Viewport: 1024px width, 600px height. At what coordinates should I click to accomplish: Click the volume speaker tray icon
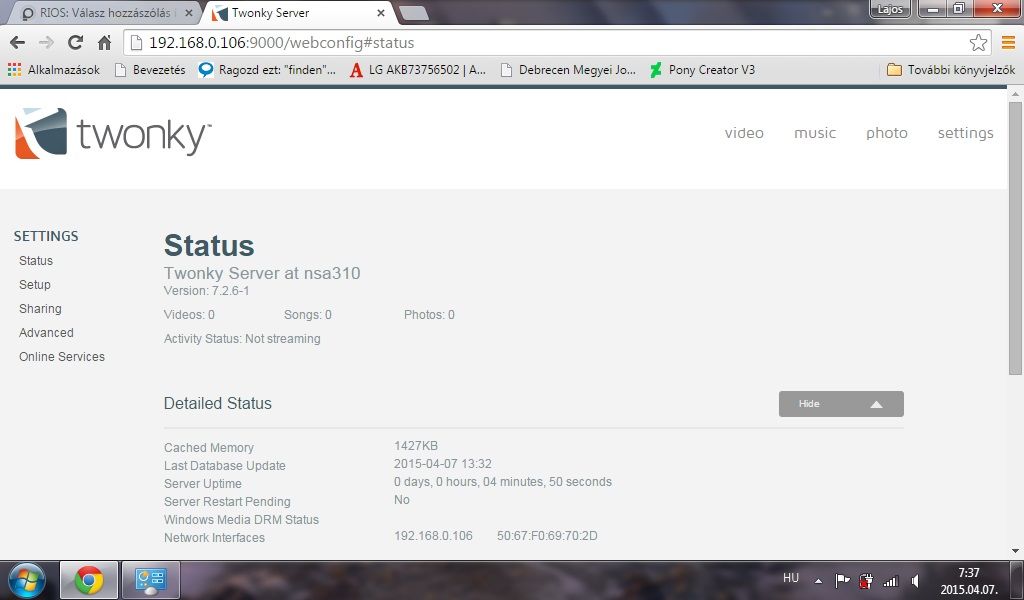click(x=916, y=580)
